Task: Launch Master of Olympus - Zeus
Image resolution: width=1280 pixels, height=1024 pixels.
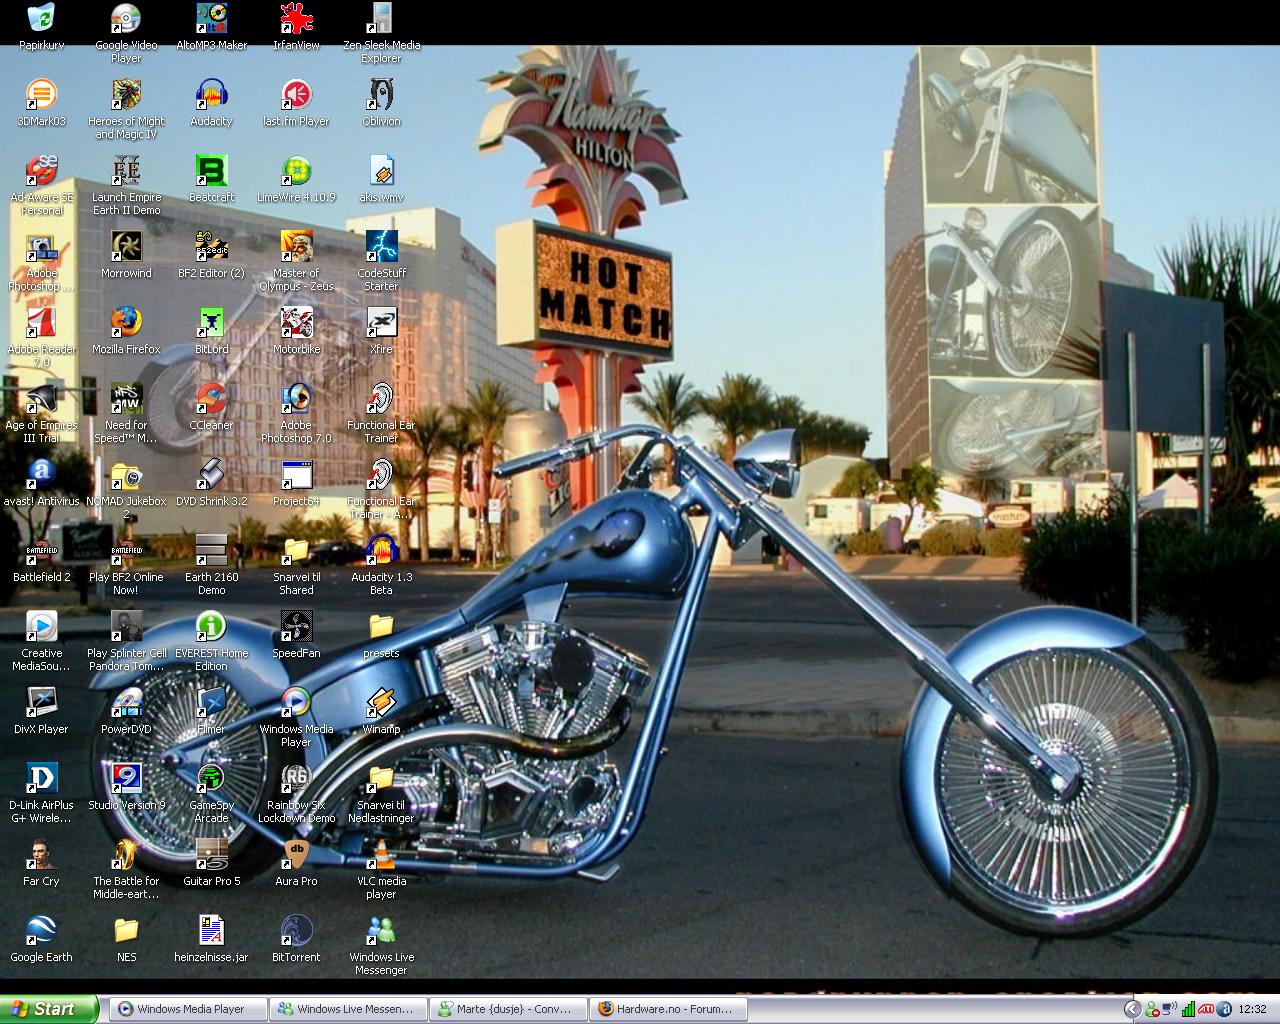Action: (296, 260)
